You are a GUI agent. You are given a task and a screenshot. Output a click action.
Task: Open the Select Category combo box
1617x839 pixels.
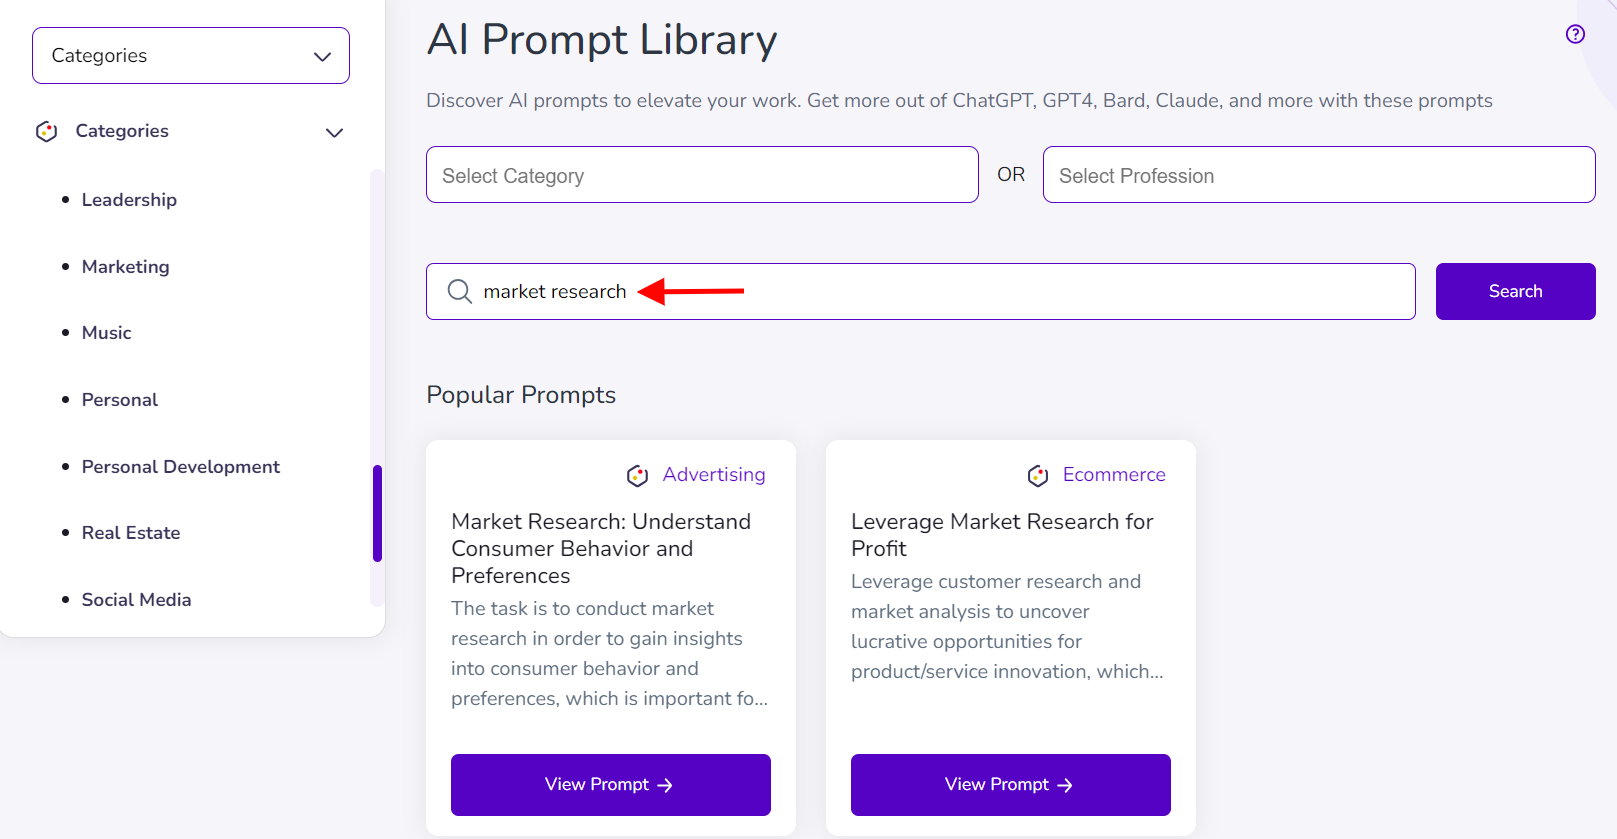tap(702, 175)
